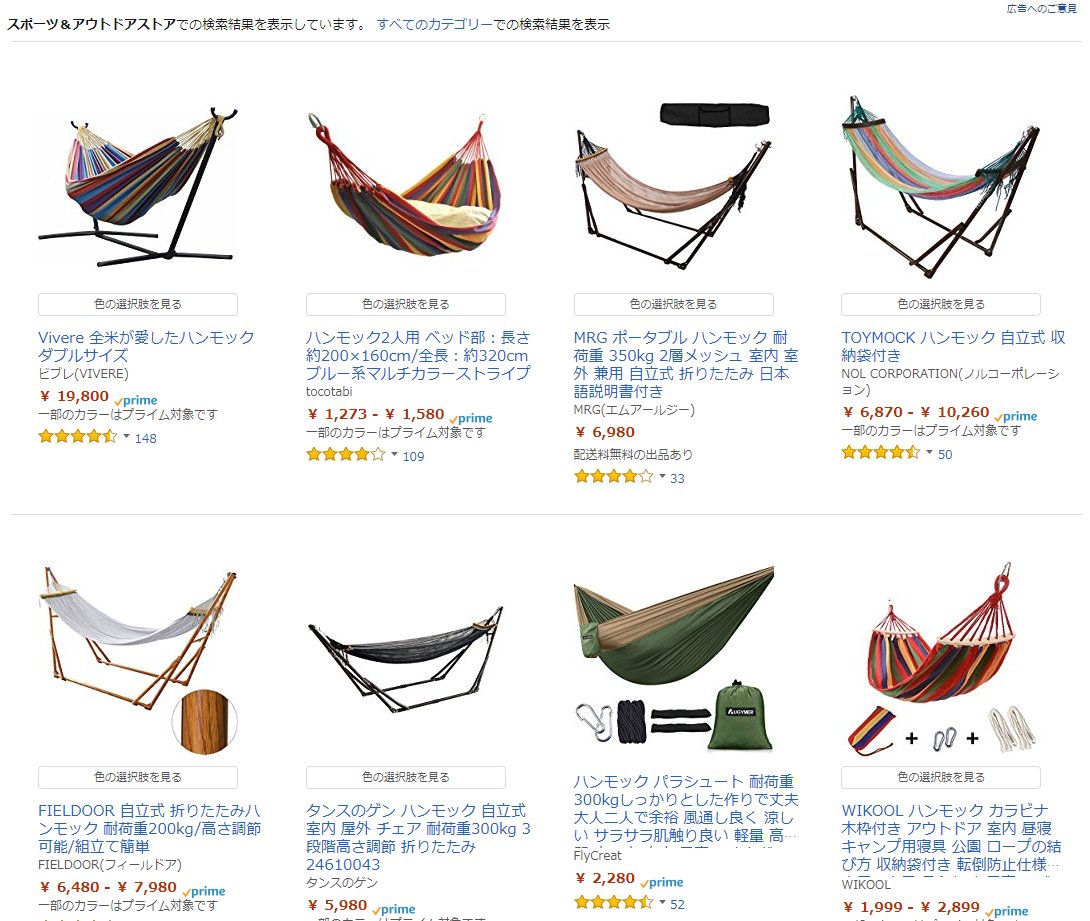Expand rating dropdown arrow beside 109 reviews

pos(394,455)
